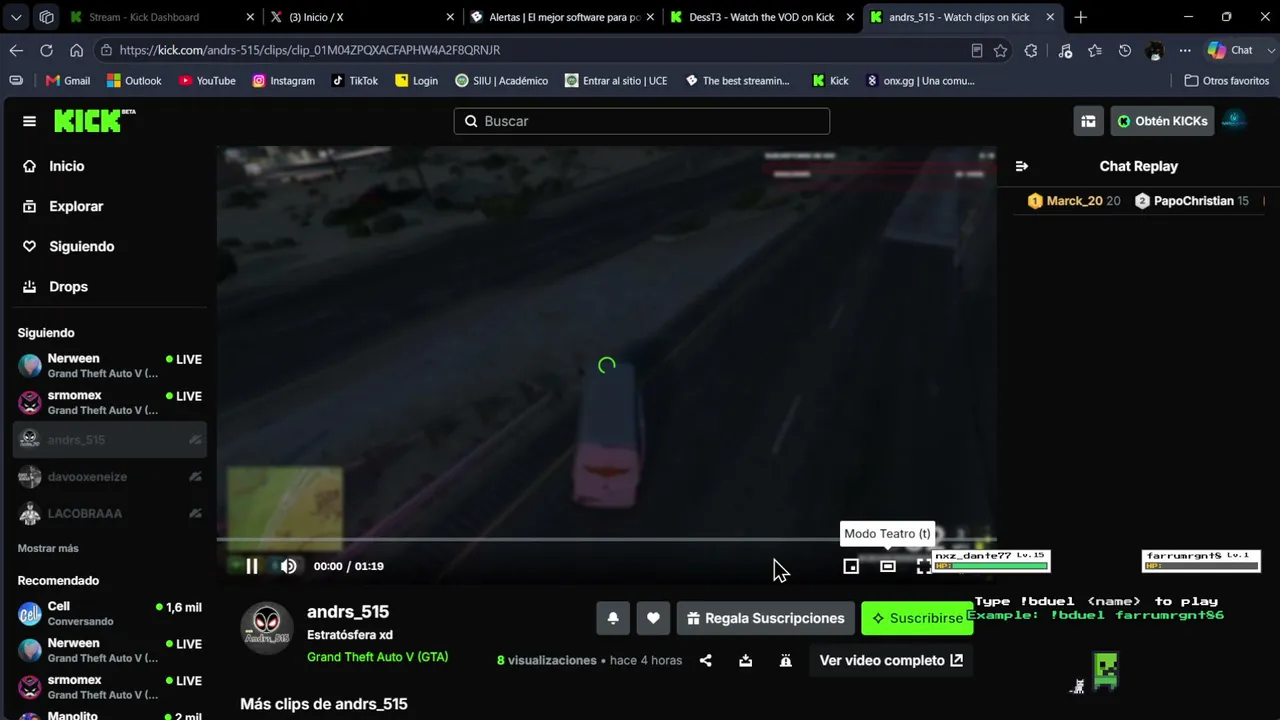Switch to the Stream - Kick Dashboard tab
Image resolution: width=1280 pixels, height=720 pixels.
tap(160, 17)
